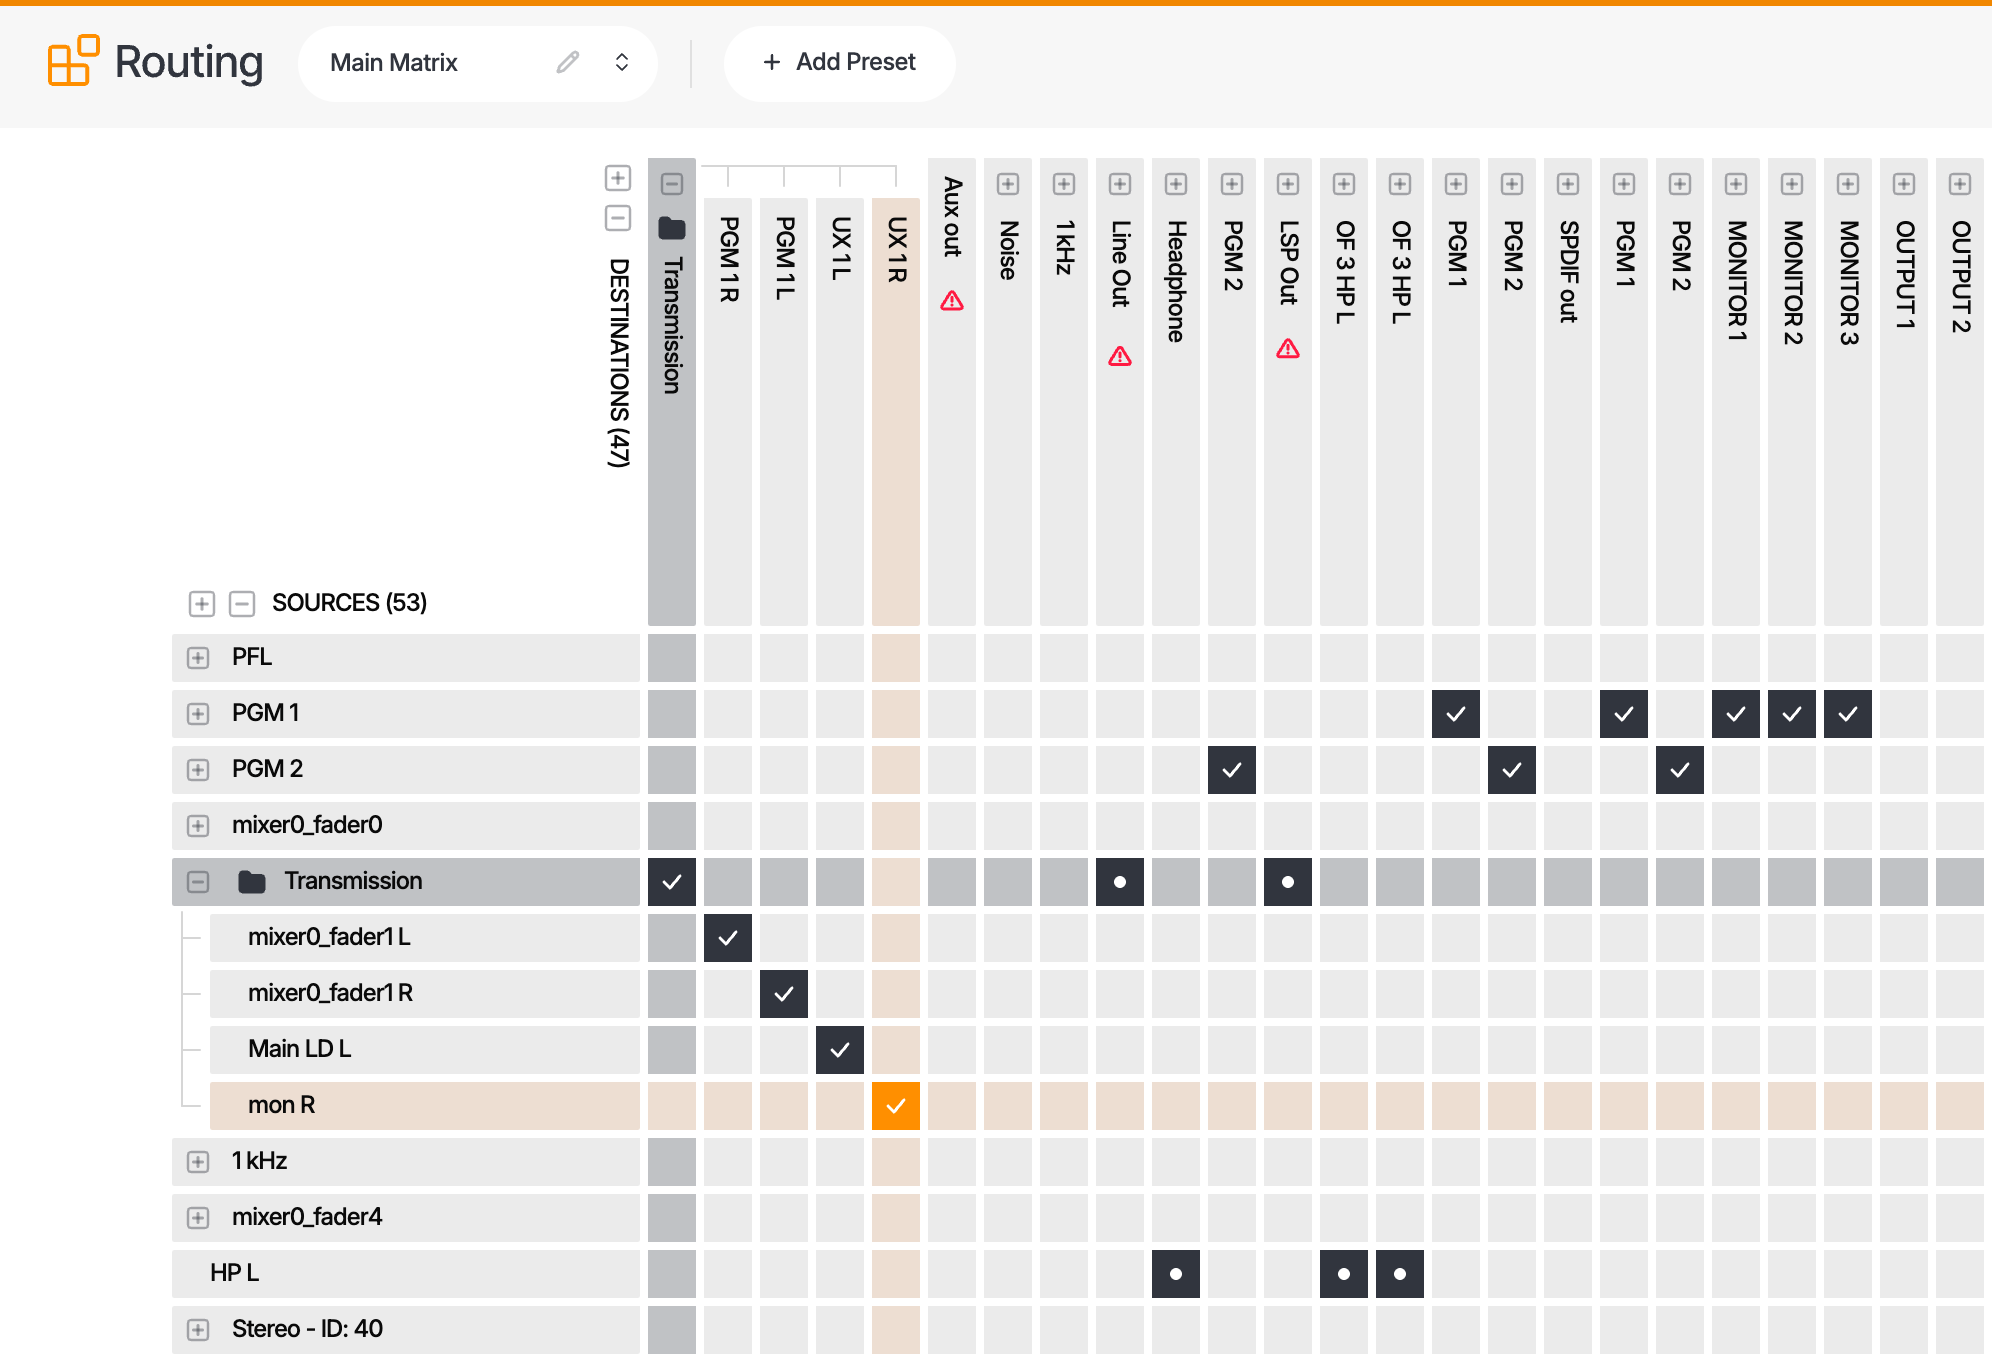Toggle the Main LD L to UX 1 L crosspoint

pyautogui.click(x=840, y=1050)
